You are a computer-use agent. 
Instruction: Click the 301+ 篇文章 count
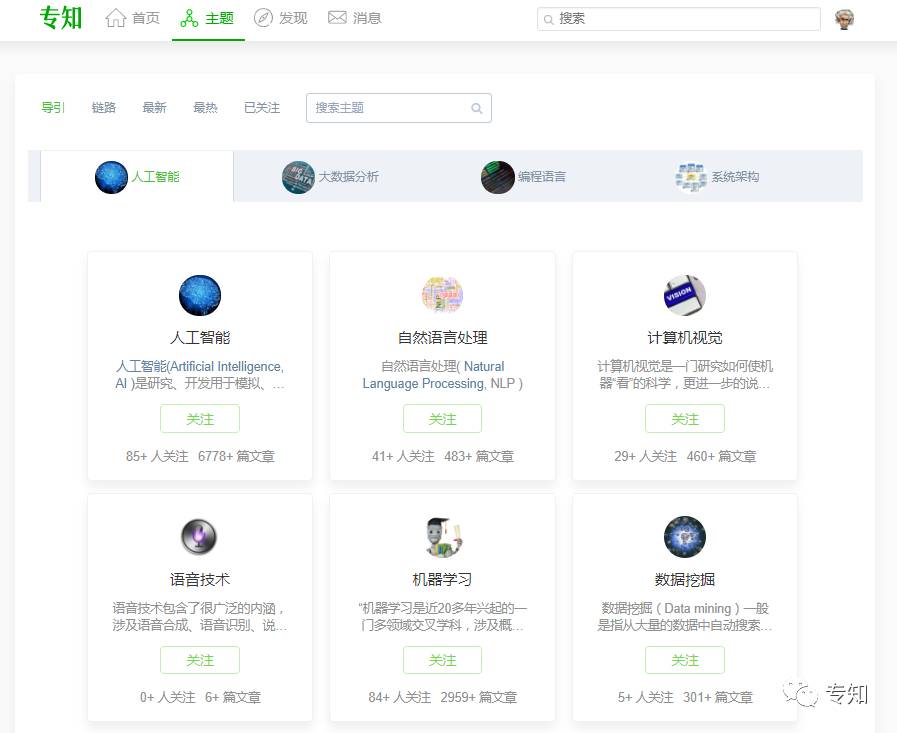click(x=718, y=698)
